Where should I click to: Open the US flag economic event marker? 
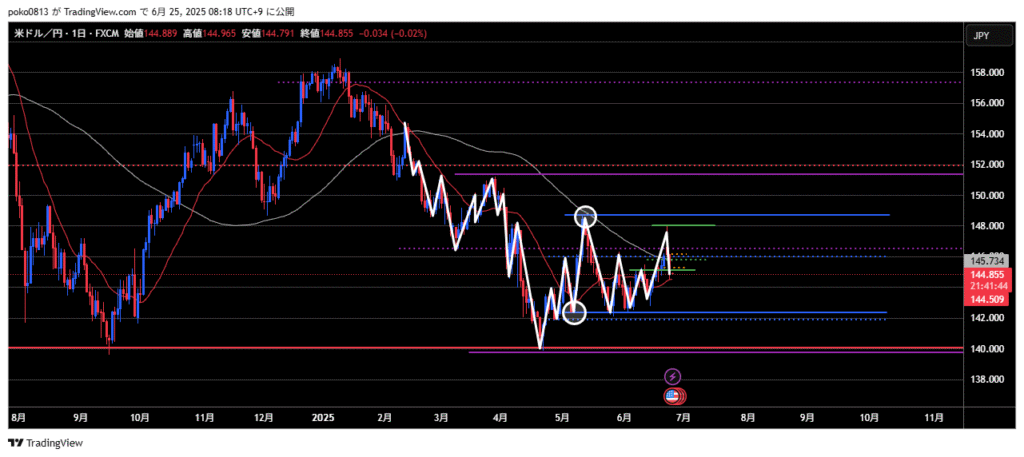pyautogui.click(x=673, y=396)
